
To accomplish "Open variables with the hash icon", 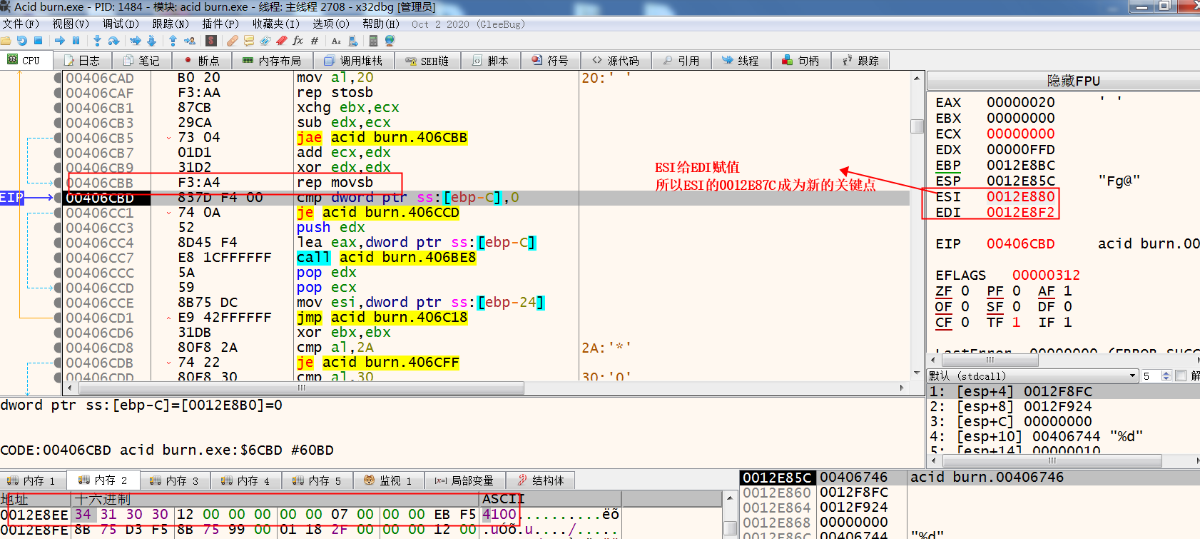I will point(314,41).
